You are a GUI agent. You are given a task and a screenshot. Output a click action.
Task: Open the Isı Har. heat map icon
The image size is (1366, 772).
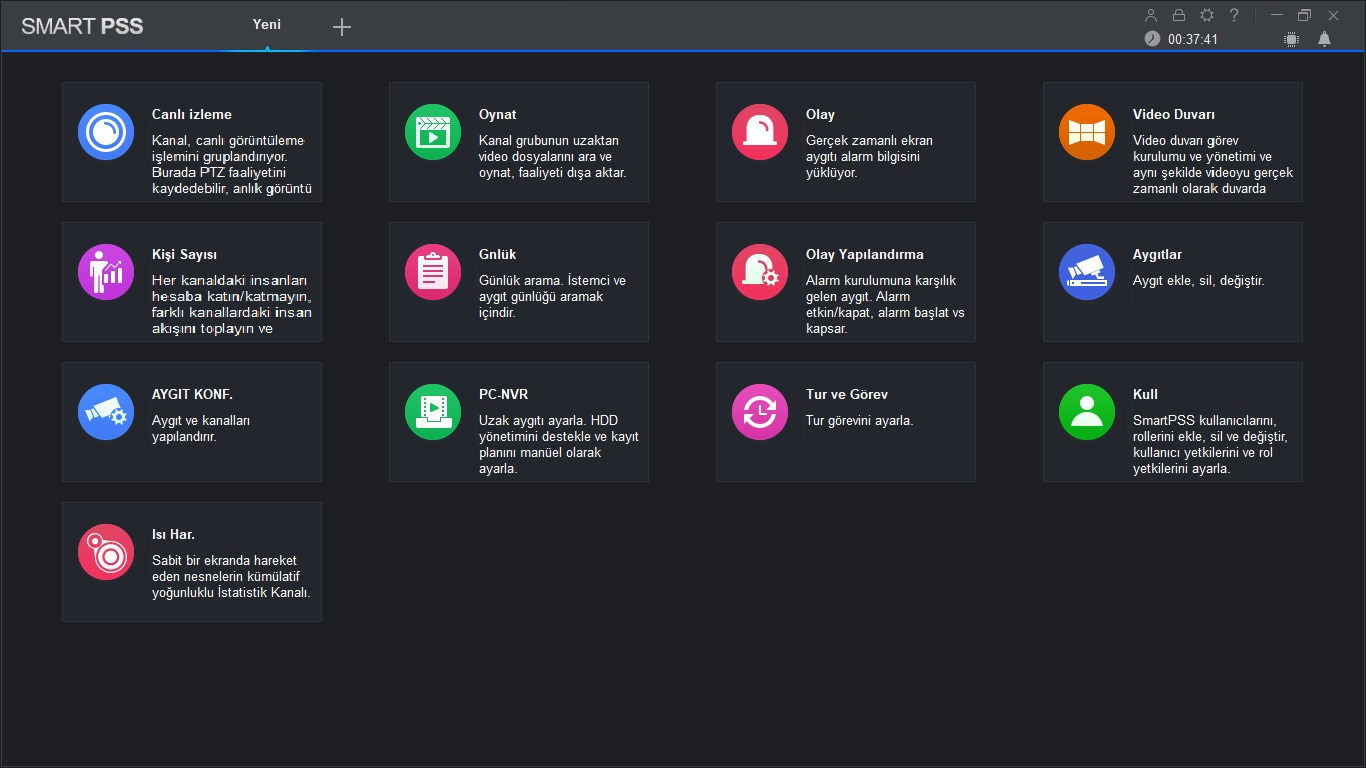(106, 552)
